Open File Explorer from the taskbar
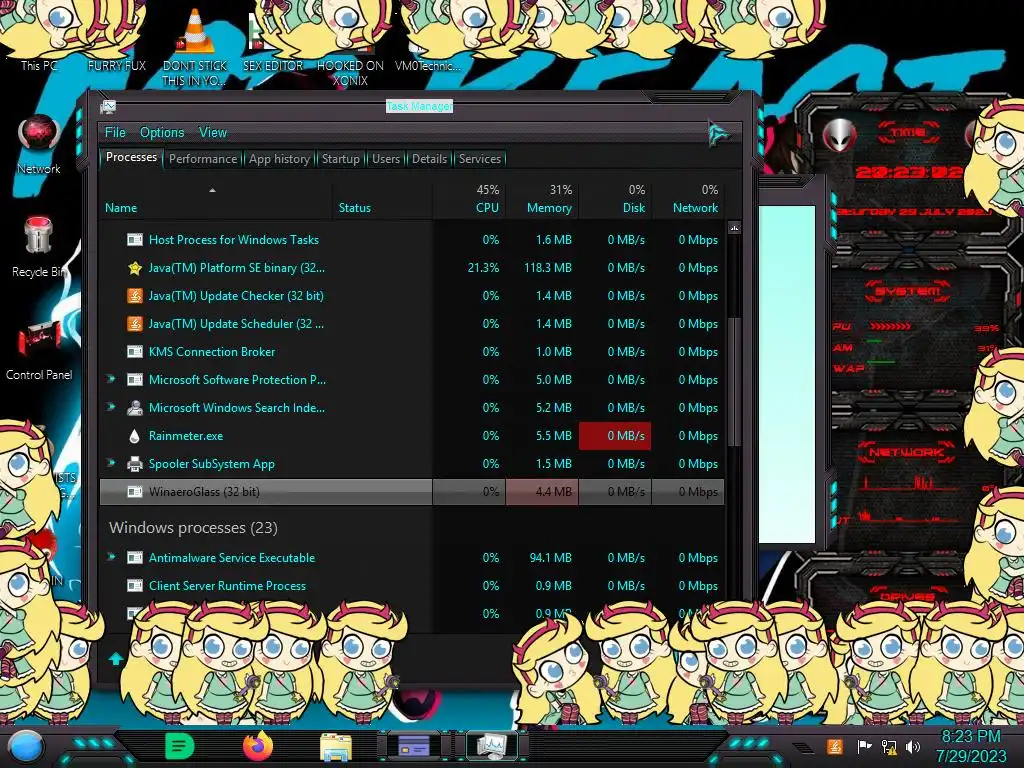This screenshot has height=768, width=1024. click(x=336, y=747)
